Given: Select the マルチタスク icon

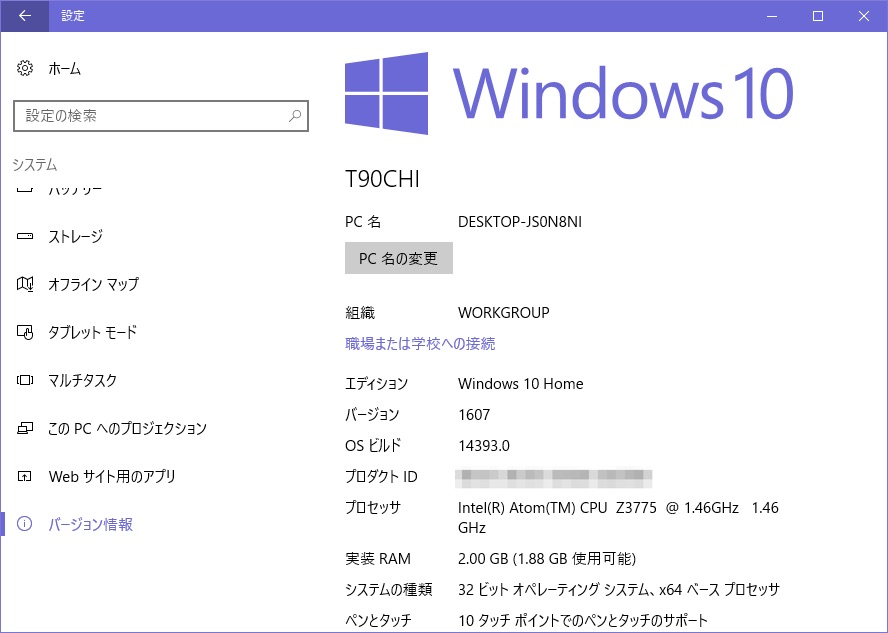Looking at the screenshot, I should click(x=24, y=380).
